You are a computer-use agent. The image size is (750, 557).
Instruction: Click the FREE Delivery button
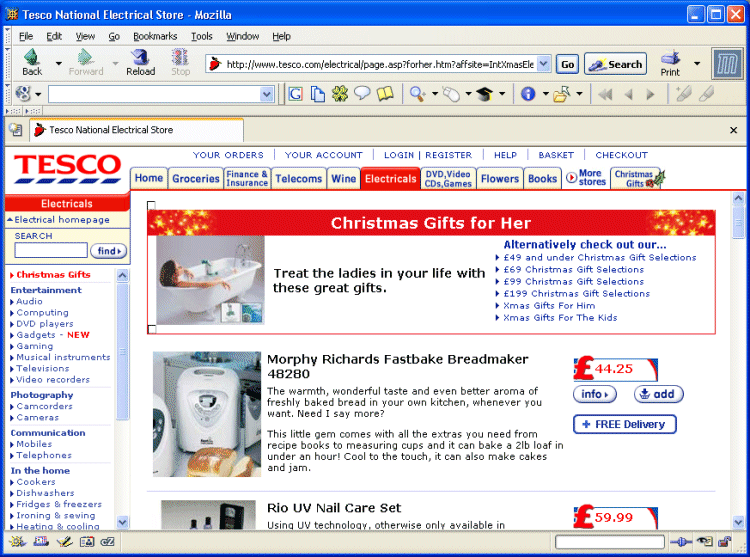(624, 424)
